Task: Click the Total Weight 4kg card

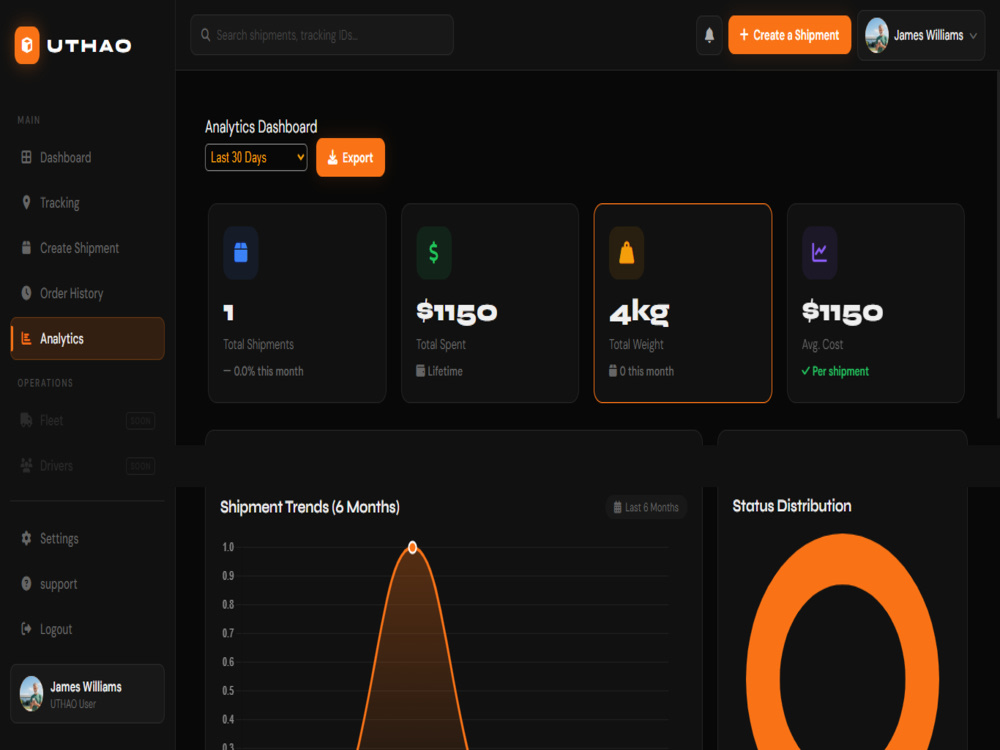Action: [682, 303]
